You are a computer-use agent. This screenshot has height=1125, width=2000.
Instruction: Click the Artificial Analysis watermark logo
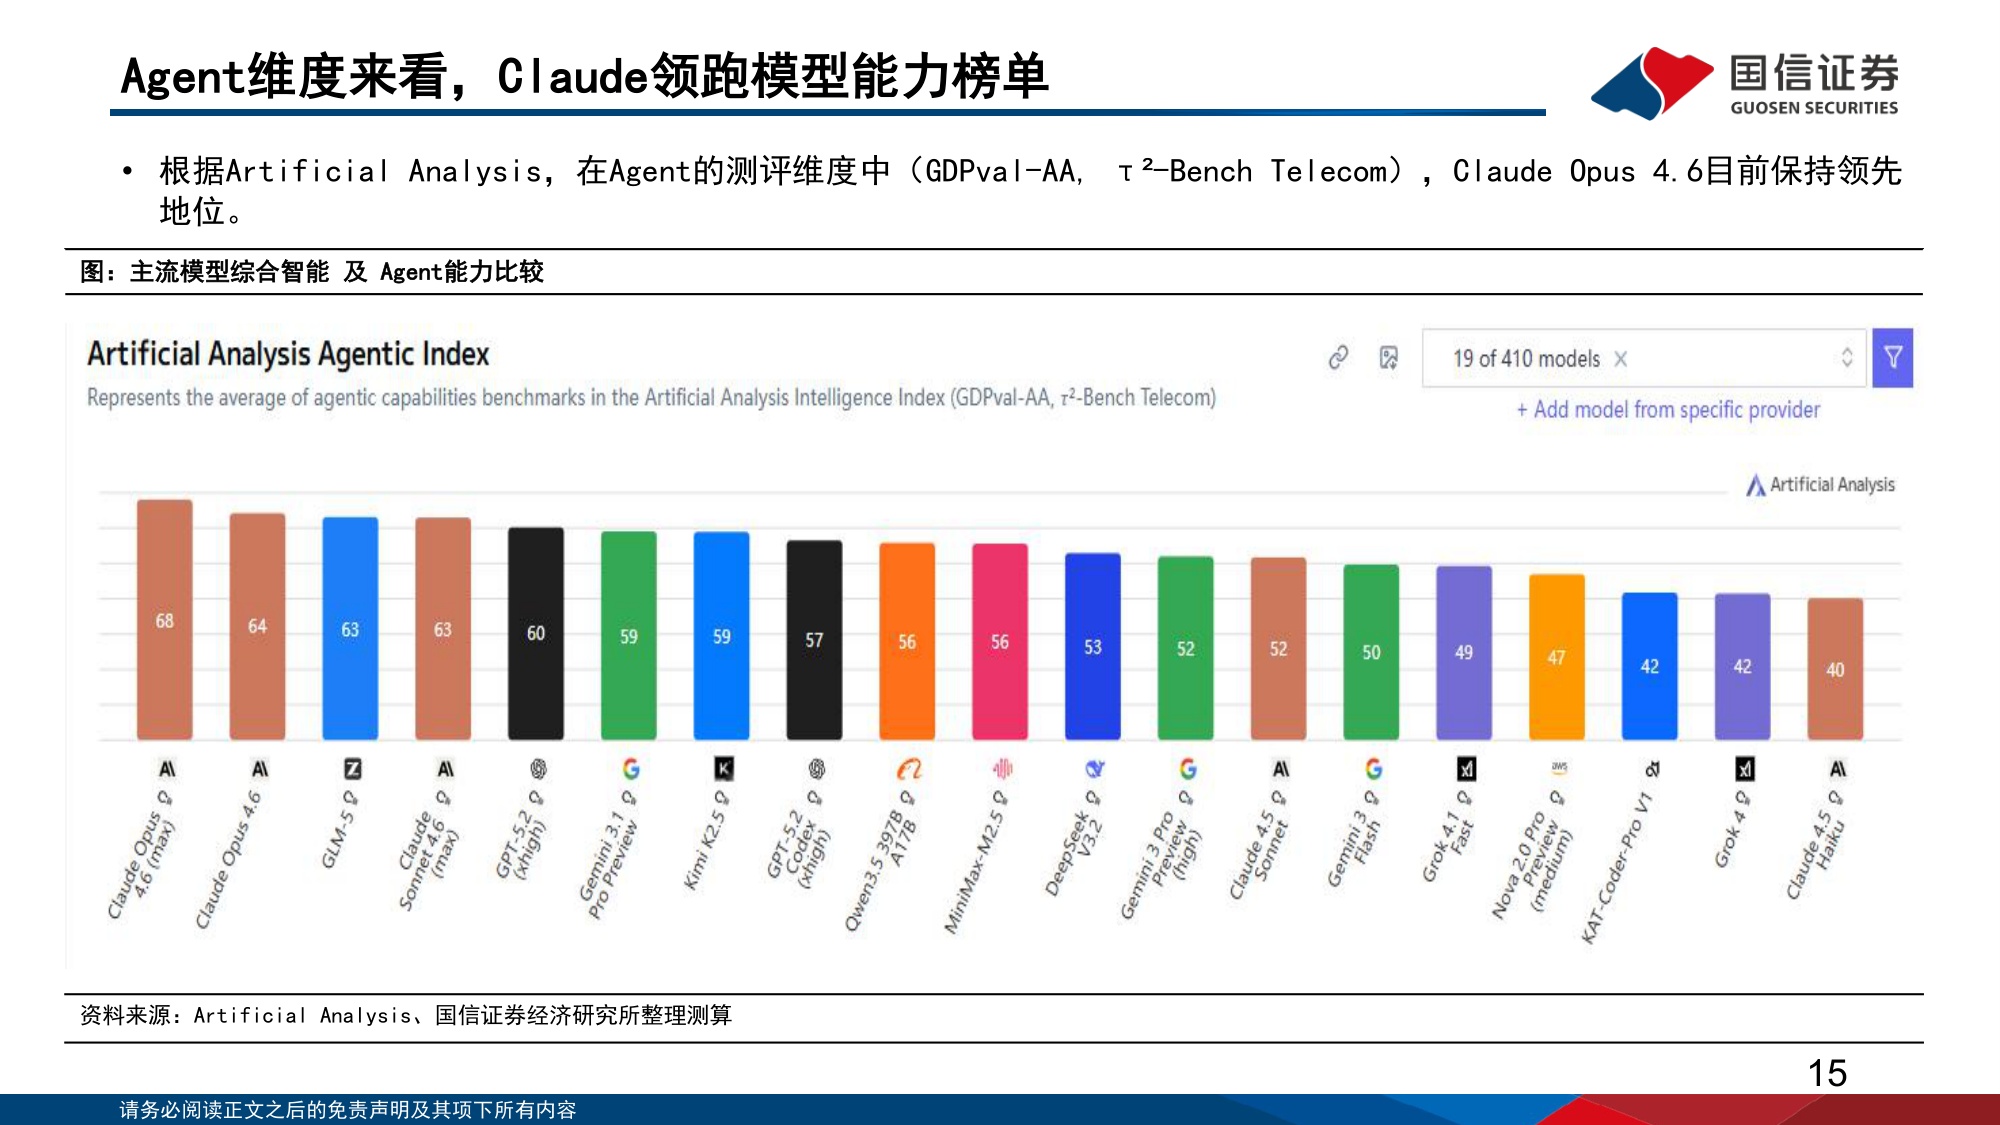1820,485
